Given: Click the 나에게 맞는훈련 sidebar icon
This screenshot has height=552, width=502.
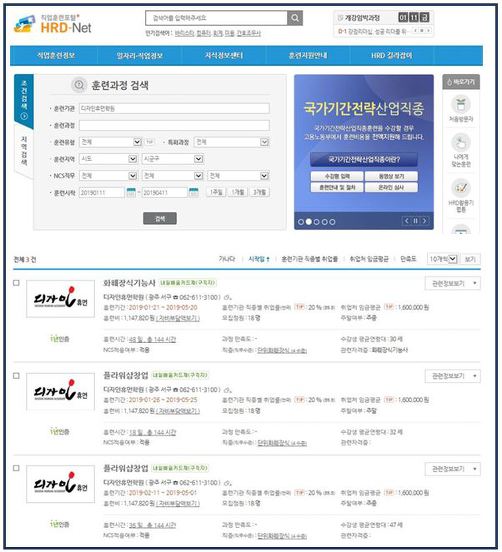Looking at the screenshot, I should [x=460, y=143].
